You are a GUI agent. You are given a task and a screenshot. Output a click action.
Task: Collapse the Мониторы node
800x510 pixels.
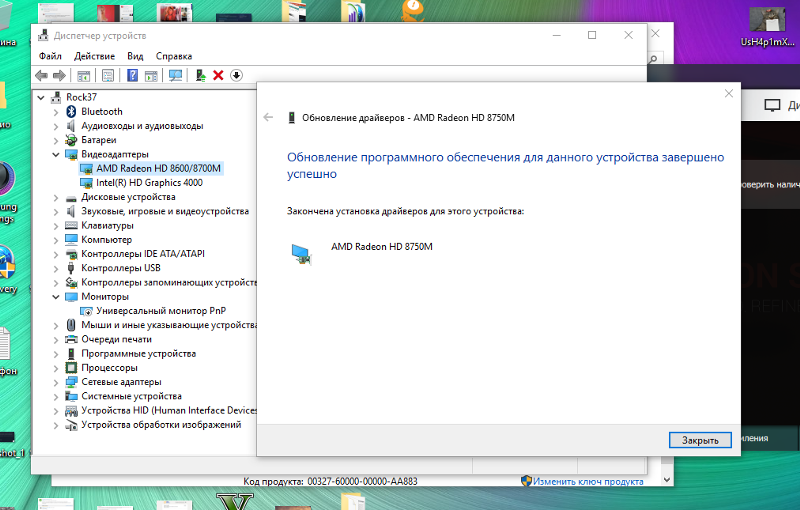tap(56, 296)
